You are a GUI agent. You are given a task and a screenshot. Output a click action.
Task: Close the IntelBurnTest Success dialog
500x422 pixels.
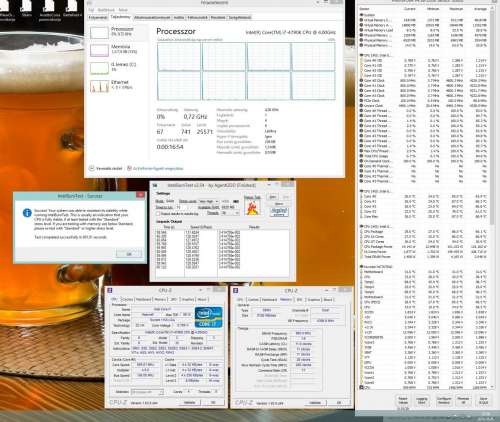(140, 195)
